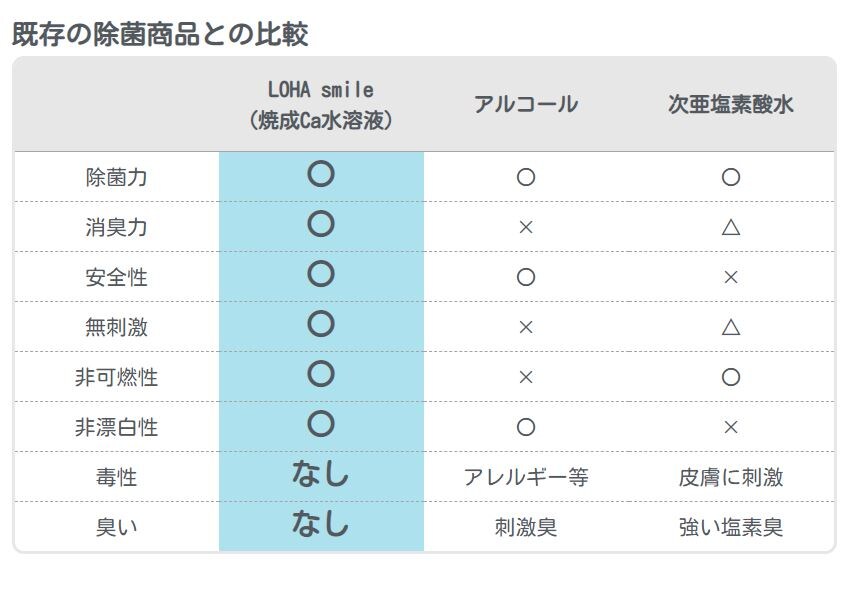Click the 次亜塩素酸水 triangle for 消臭力
Image resolution: width=854 pixels, height=594 pixels.
730,227
